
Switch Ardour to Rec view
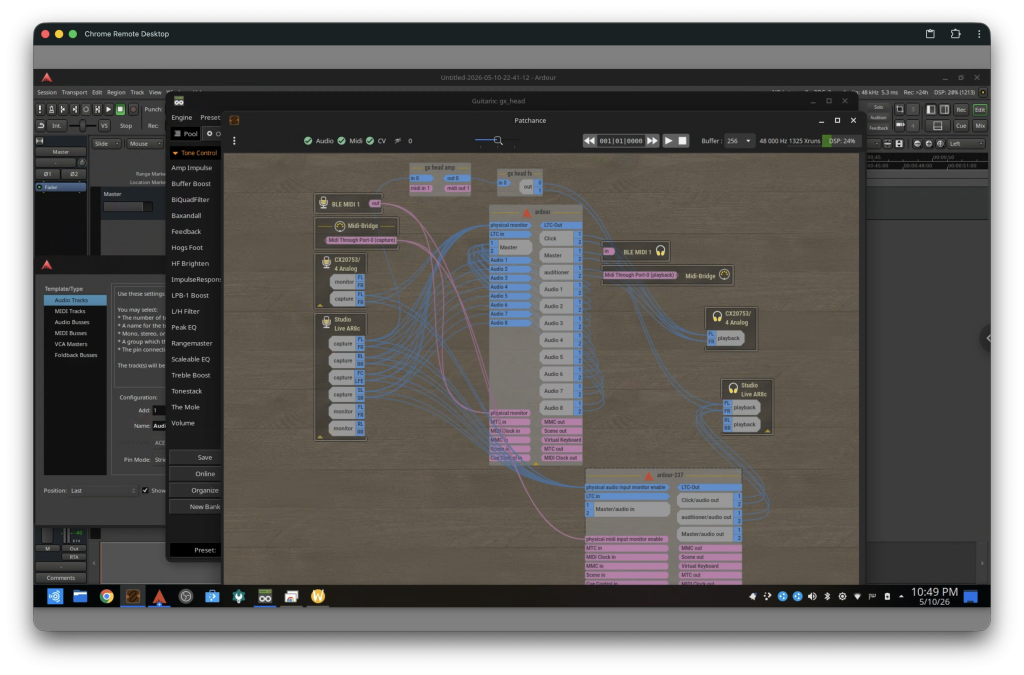coord(961,110)
